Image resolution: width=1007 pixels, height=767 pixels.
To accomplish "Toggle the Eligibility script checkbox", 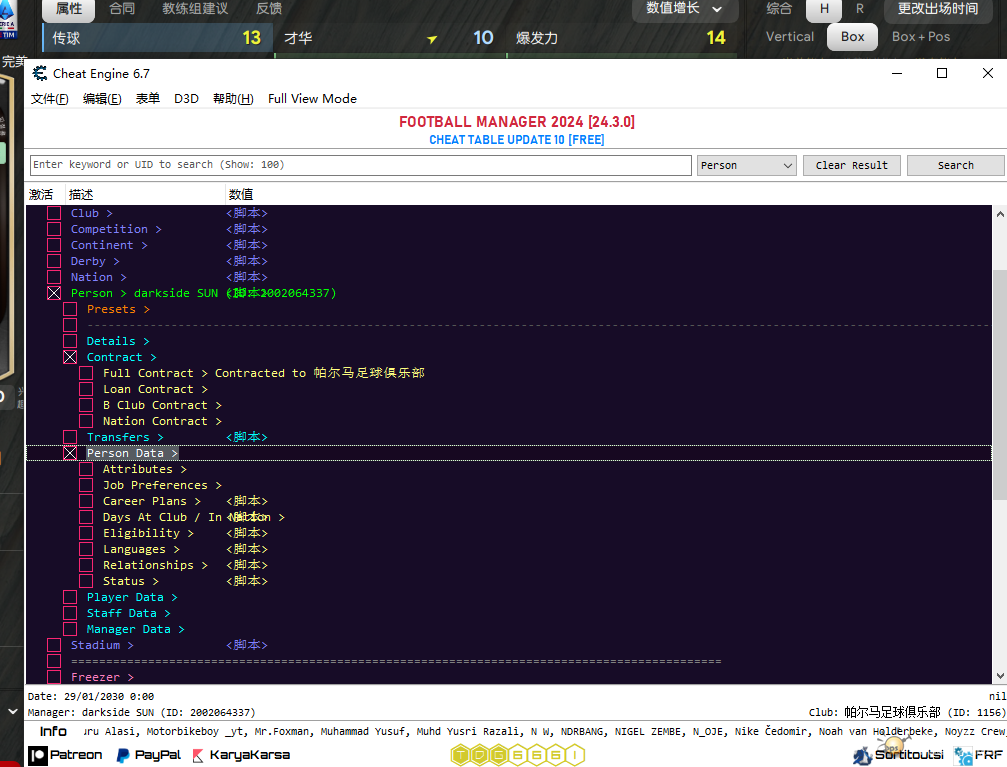I will pos(86,533).
